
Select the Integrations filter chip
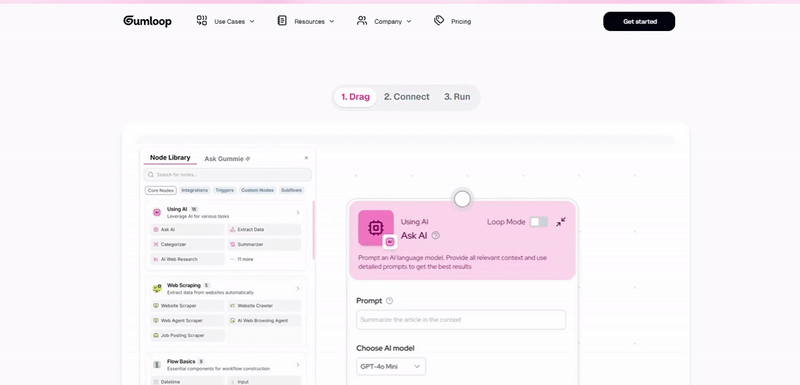tap(195, 190)
